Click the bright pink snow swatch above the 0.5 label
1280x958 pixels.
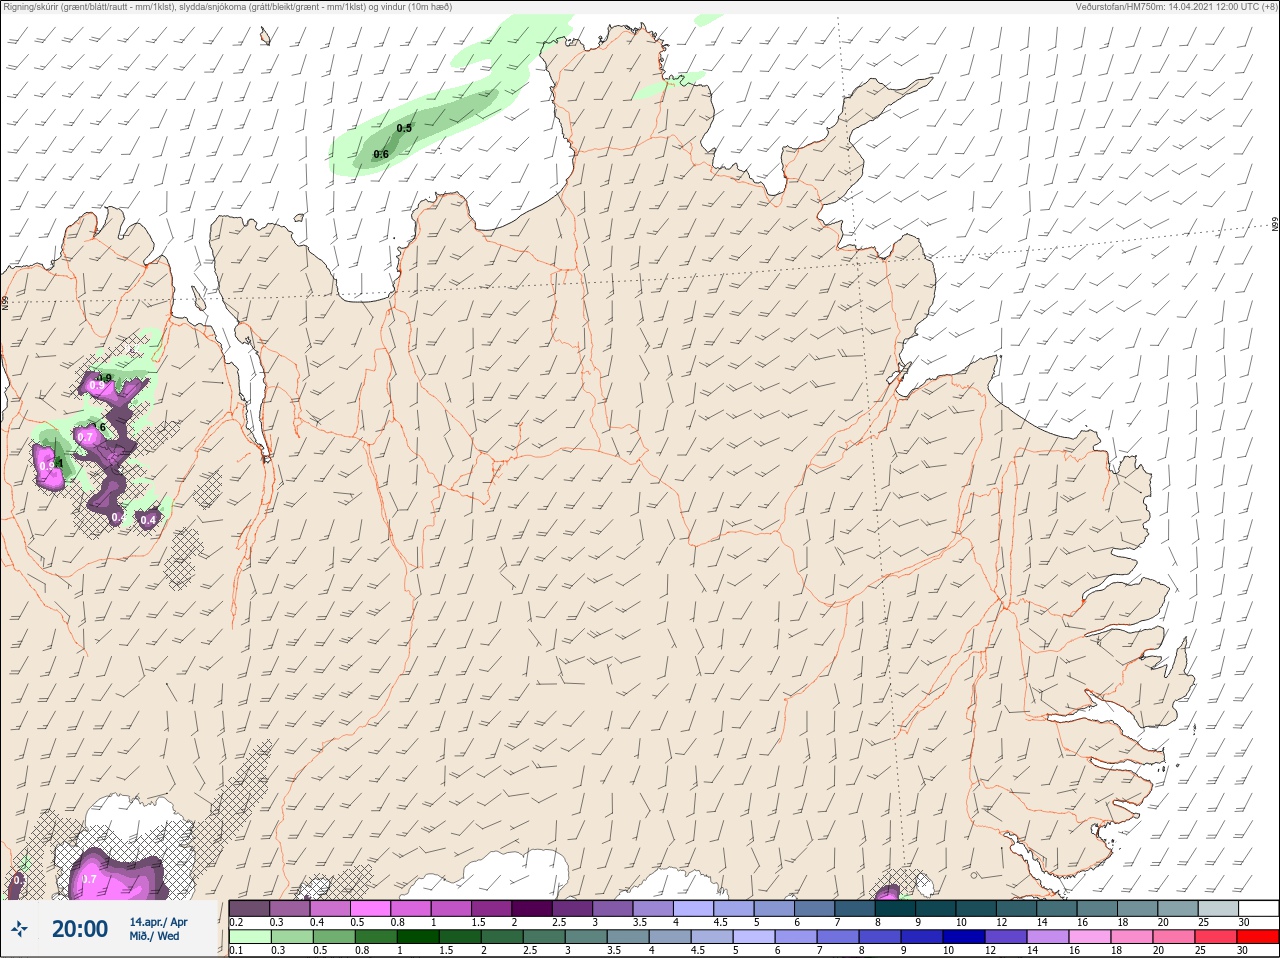[x=370, y=908]
